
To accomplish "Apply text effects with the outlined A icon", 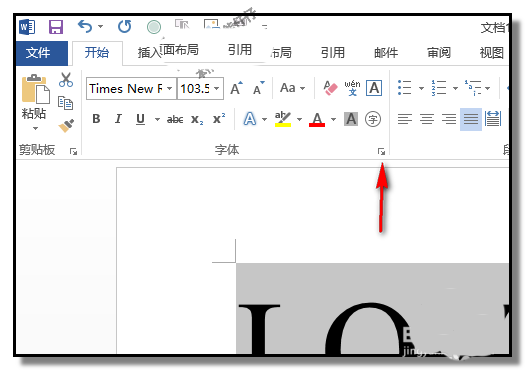I will pyautogui.click(x=250, y=119).
